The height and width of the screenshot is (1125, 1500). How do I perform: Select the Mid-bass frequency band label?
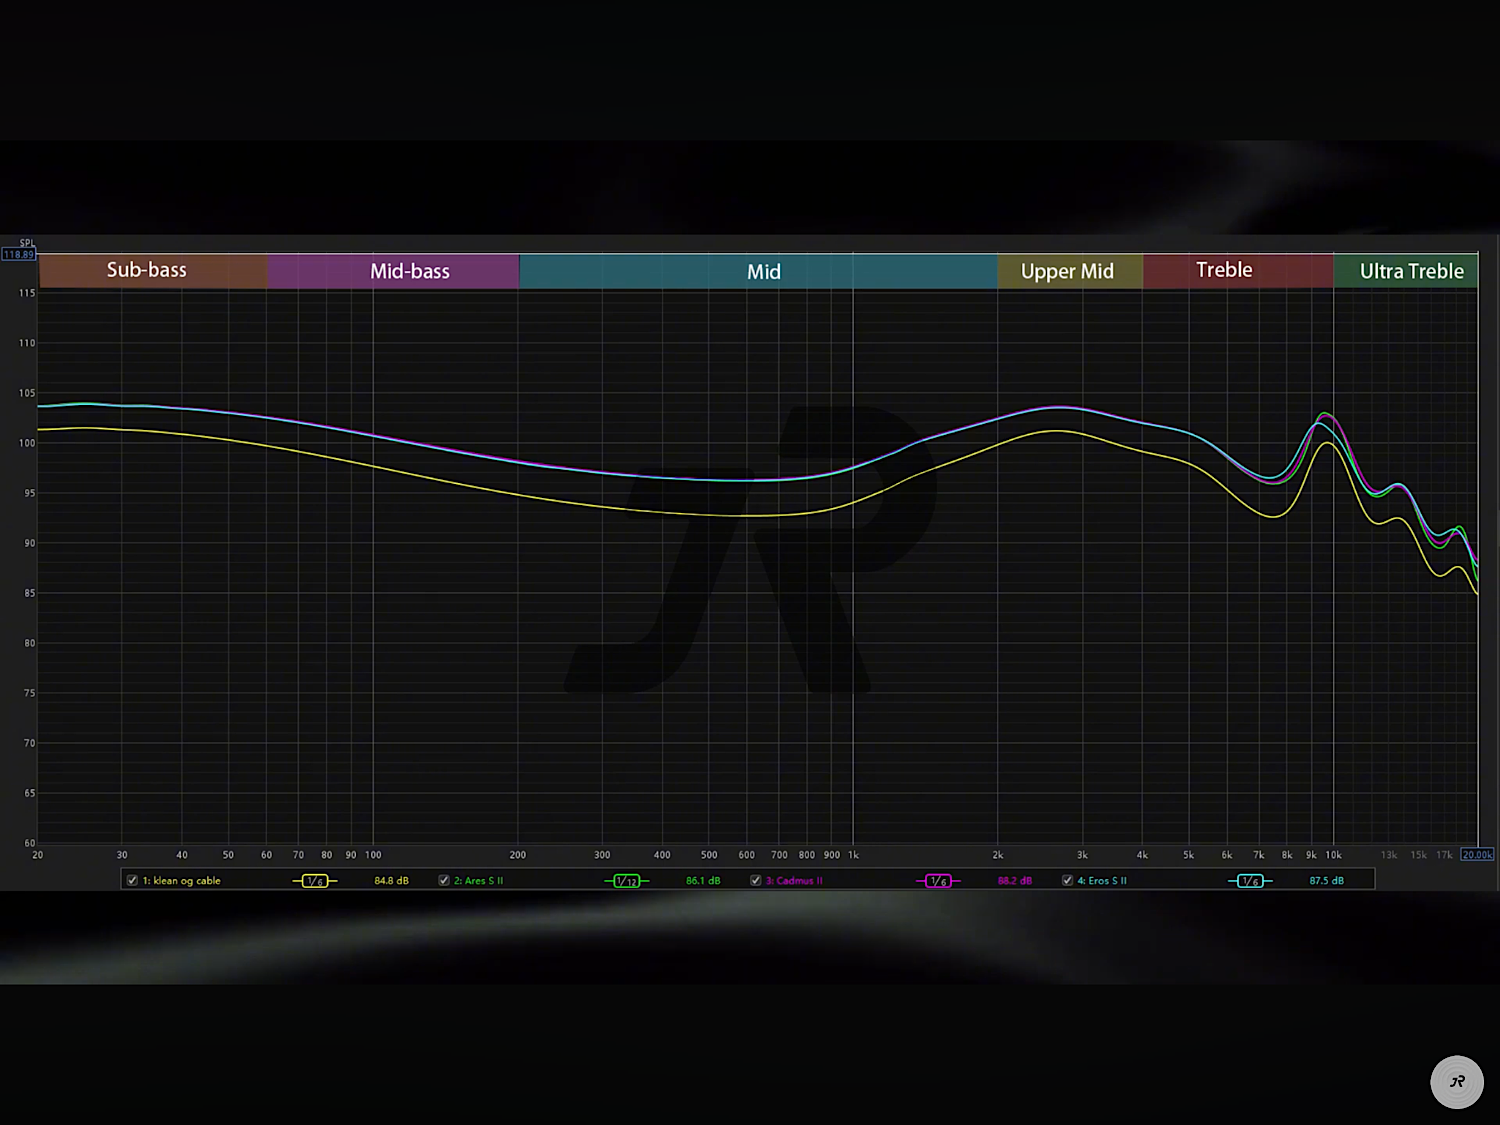pyautogui.click(x=410, y=271)
